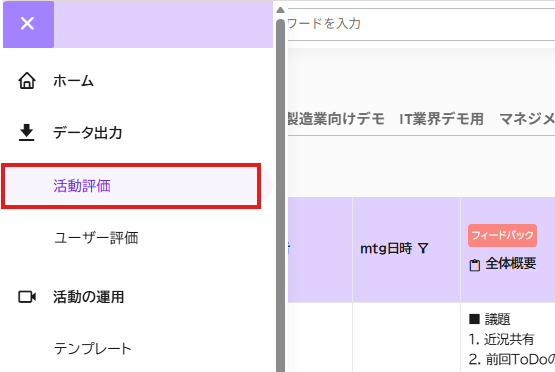The height and width of the screenshot is (372, 555).
Task: Click the home house icon
Action: tap(27, 81)
